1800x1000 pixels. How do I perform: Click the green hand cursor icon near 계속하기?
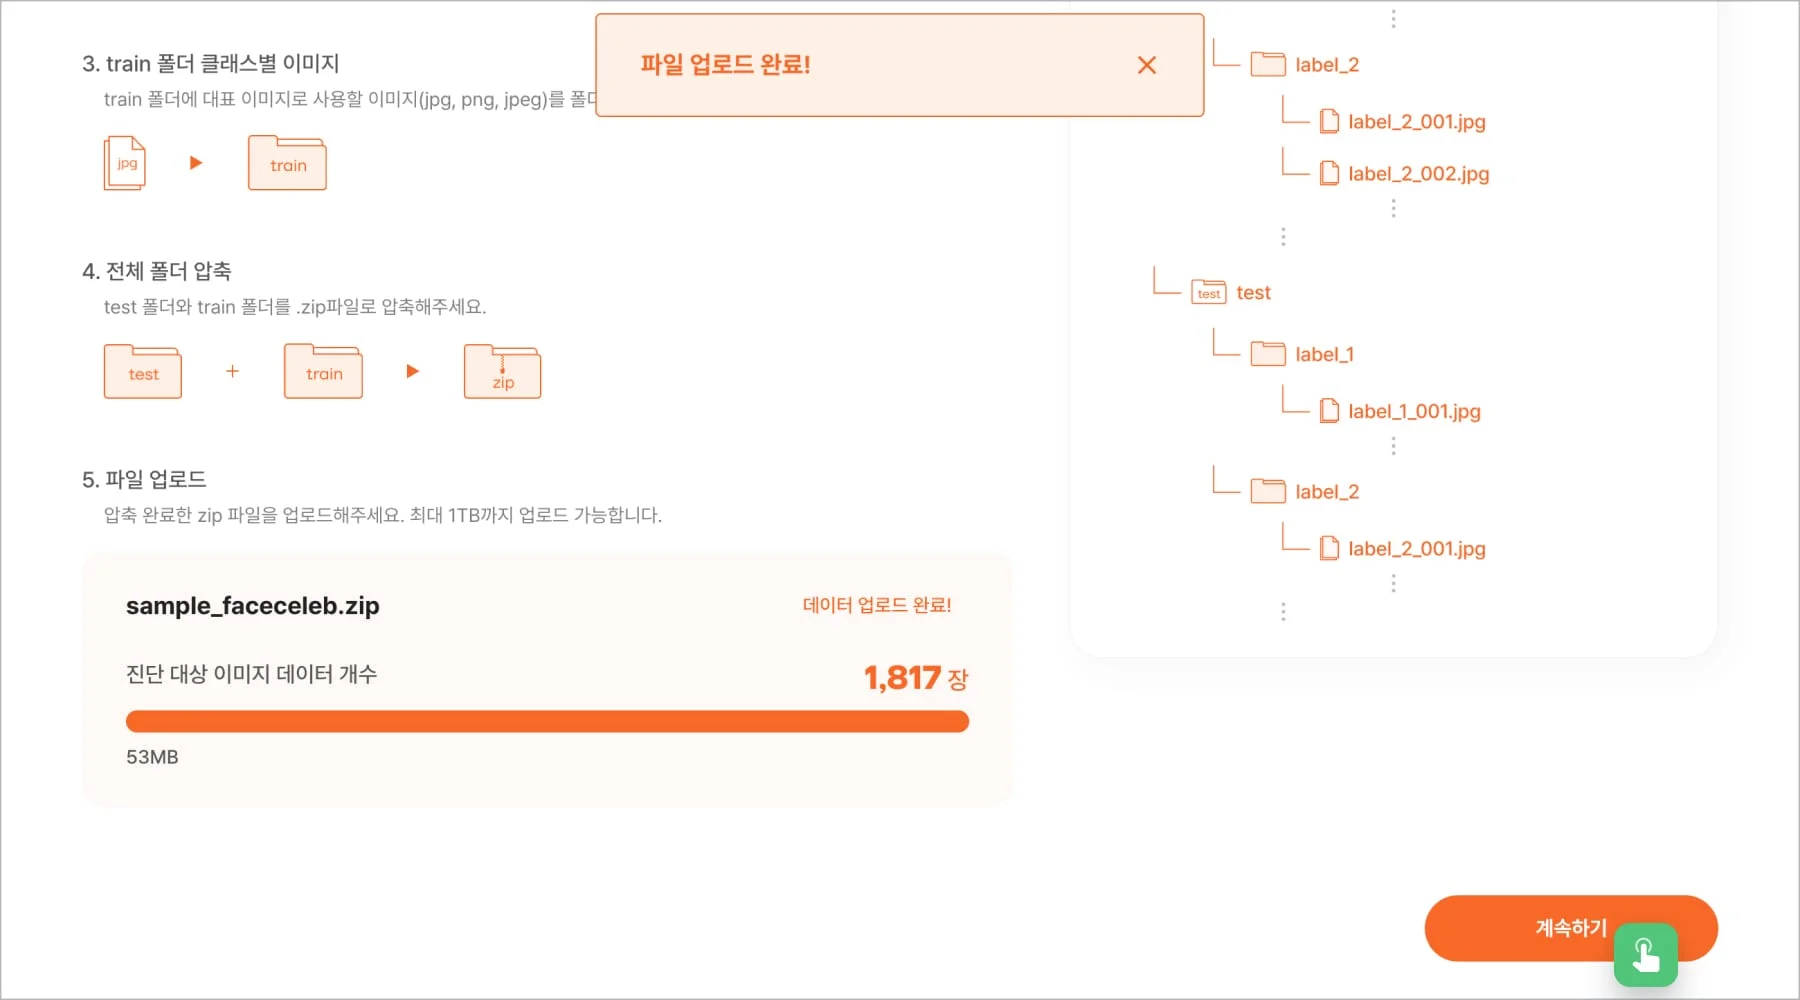1645,954
